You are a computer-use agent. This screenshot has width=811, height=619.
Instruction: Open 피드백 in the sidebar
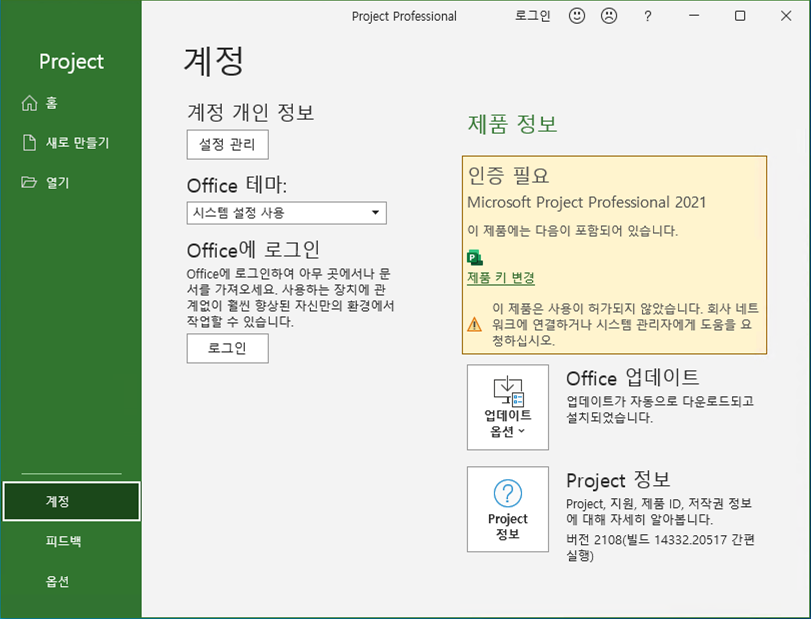(x=63, y=541)
